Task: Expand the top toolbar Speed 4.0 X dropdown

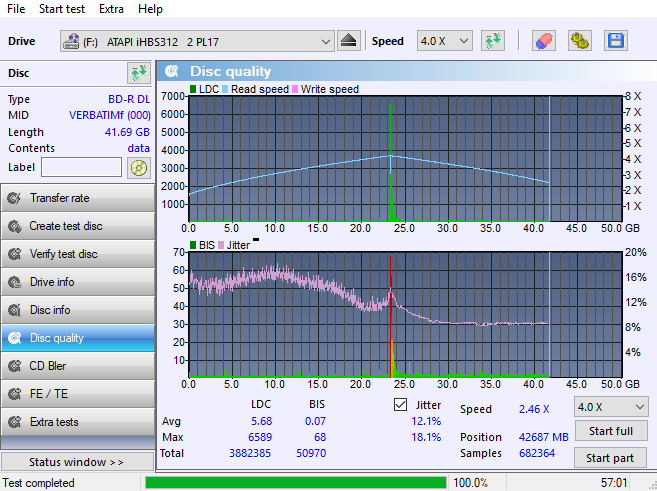Action: 445,41
